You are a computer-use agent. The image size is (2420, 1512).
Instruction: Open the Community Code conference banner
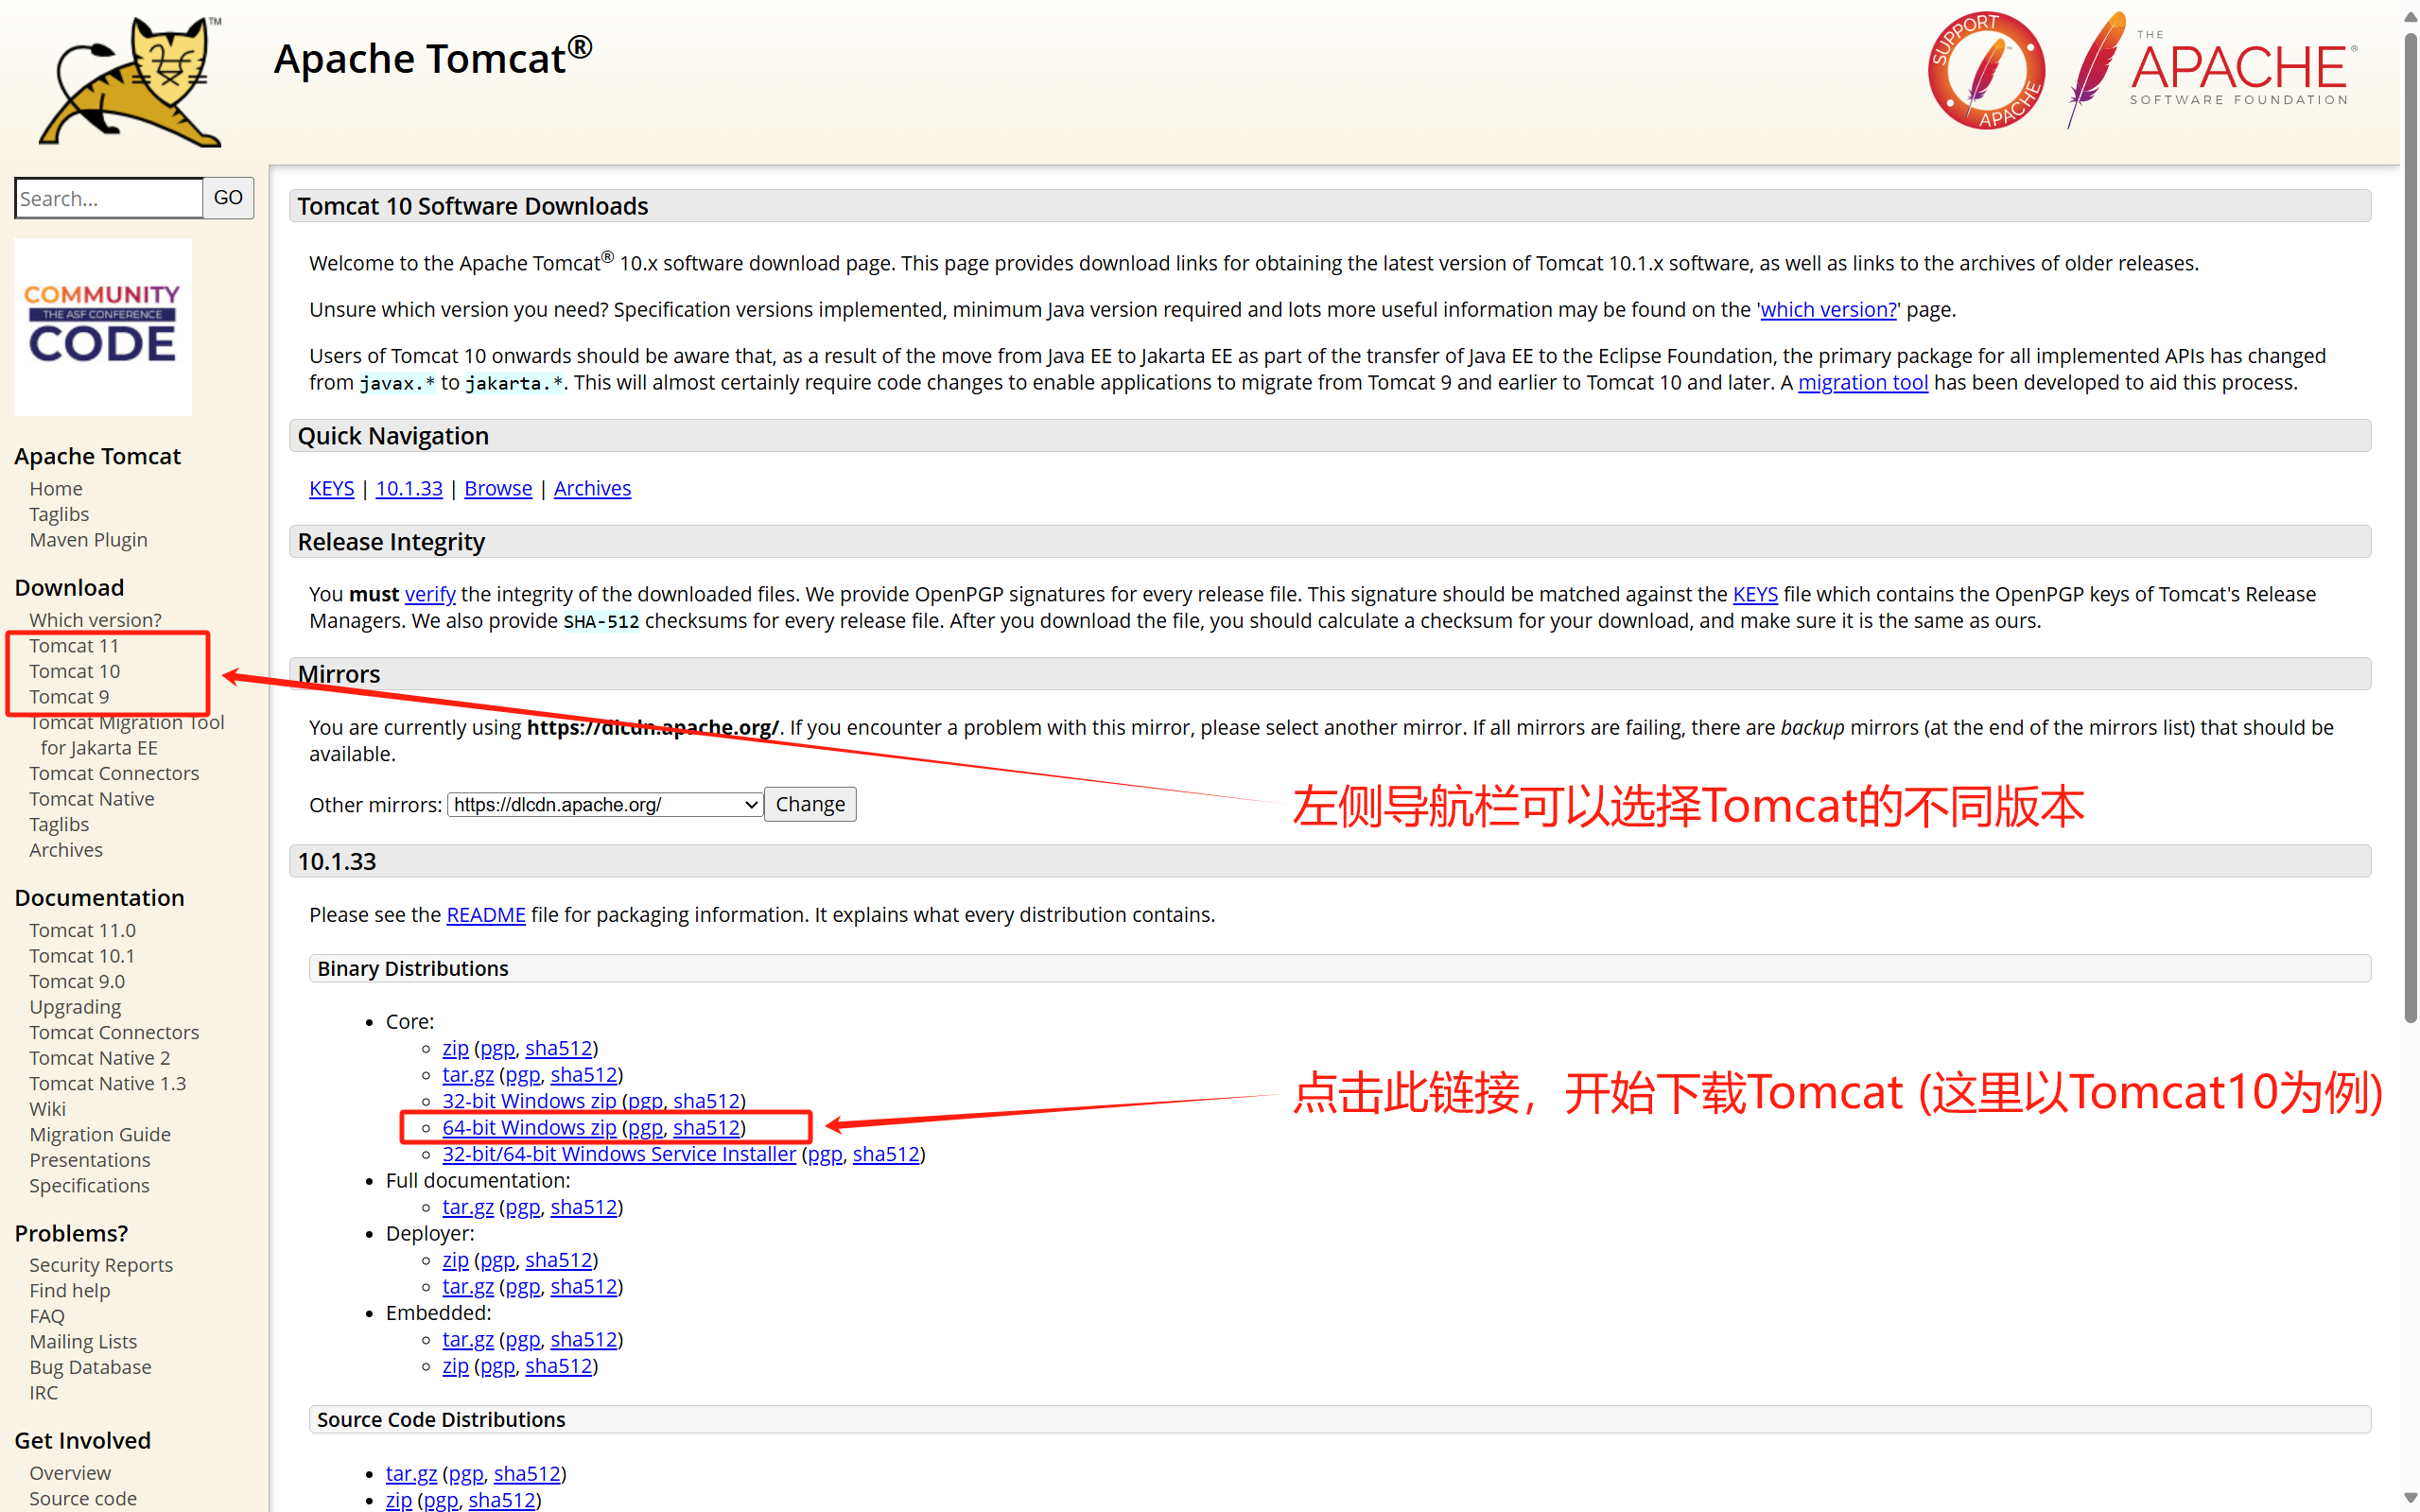(103, 326)
